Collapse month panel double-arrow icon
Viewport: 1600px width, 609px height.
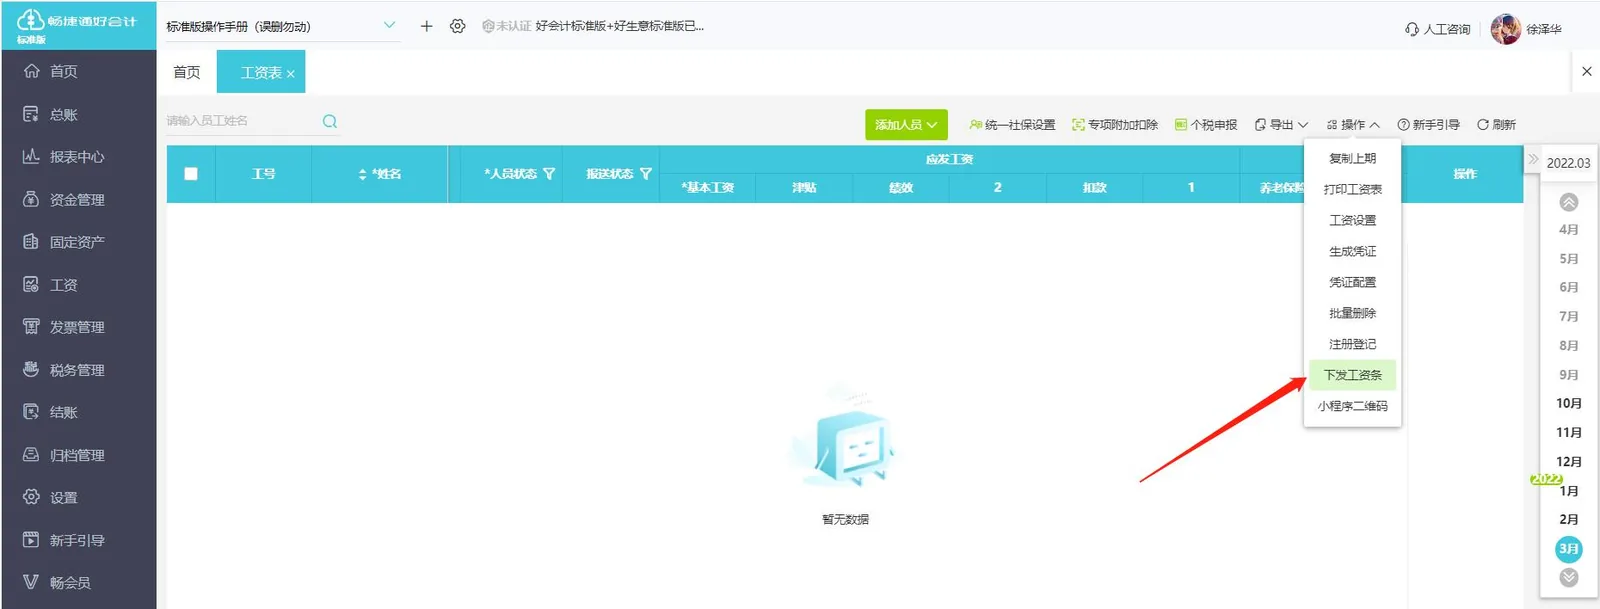point(1533,159)
